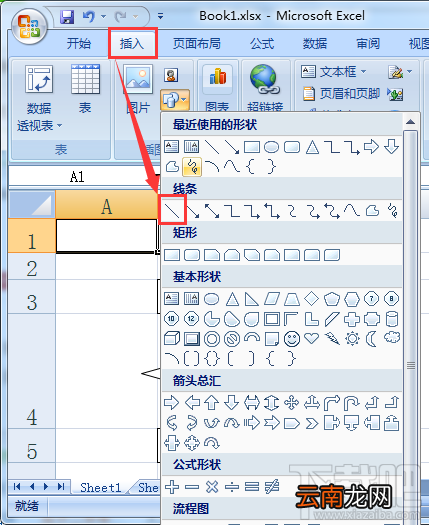429x525 pixels.
Task: Choose the Elbow Connector under 线条
Action: (232, 211)
